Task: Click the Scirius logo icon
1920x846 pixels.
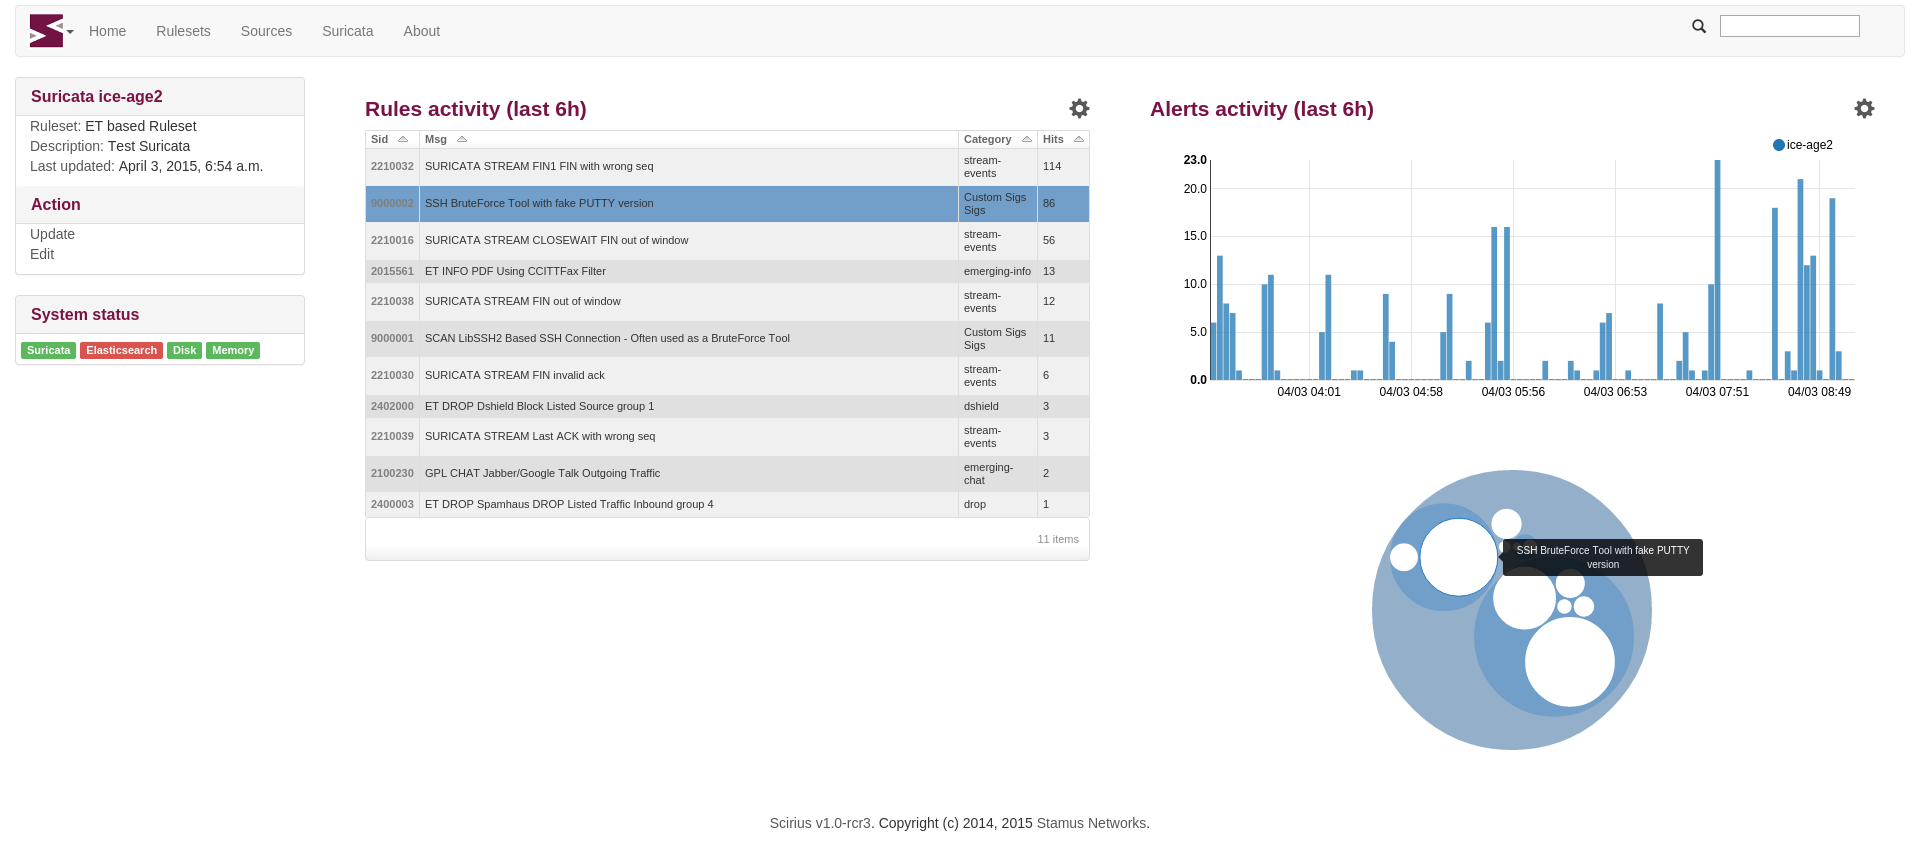Action: [x=46, y=30]
